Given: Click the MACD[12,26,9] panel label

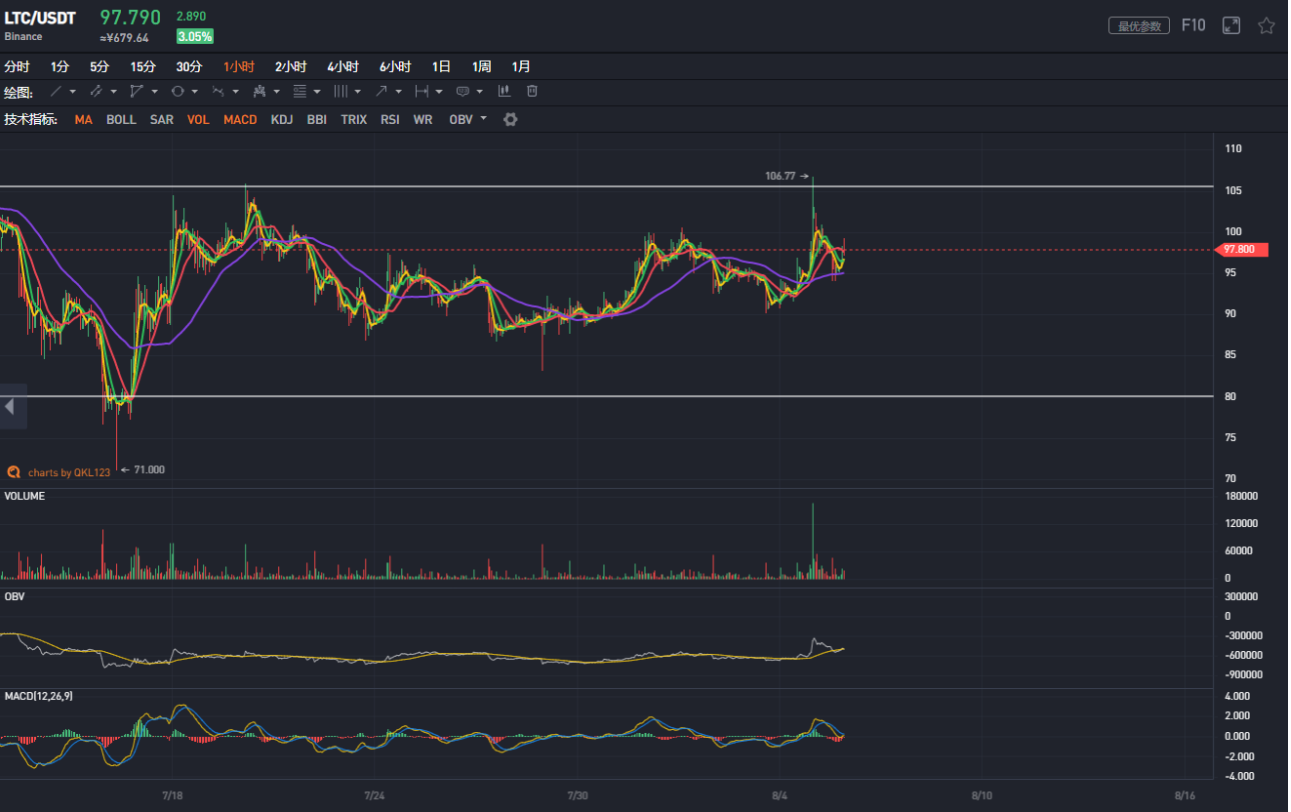Looking at the screenshot, I should click(38, 696).
